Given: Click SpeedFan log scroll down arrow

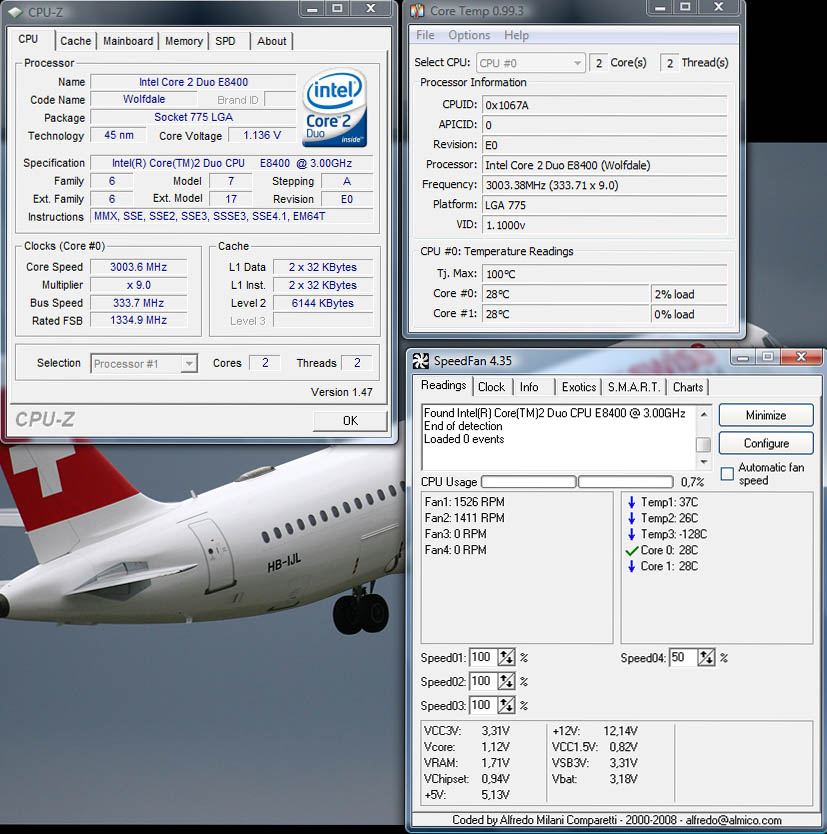Looking at the screenshot, I should click(704, 462).
